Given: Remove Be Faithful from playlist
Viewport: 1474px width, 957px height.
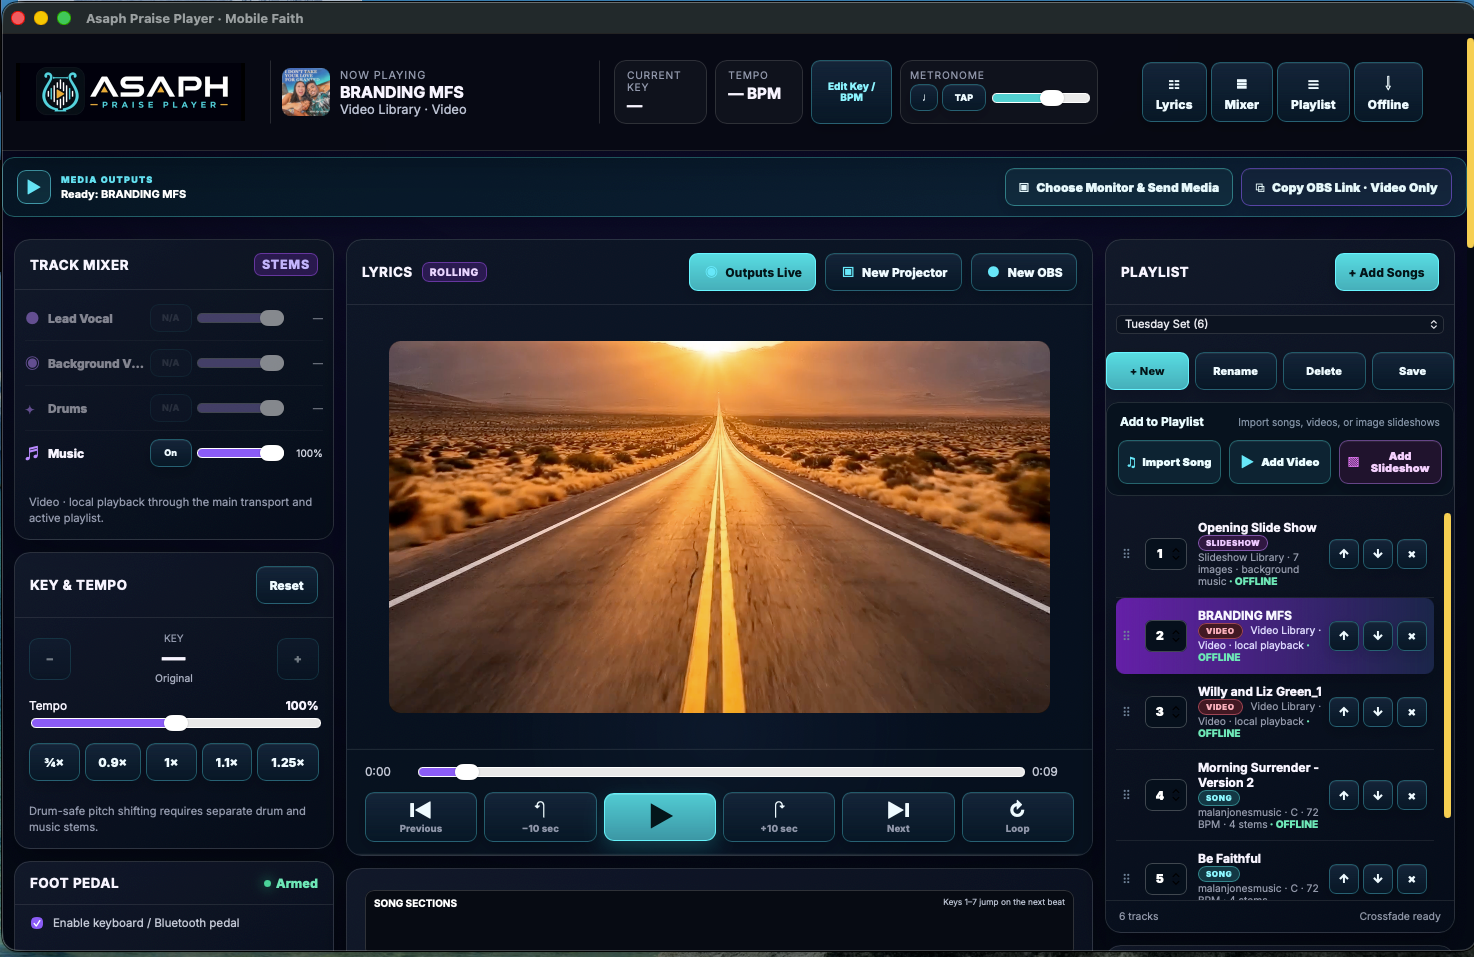Looking at the screenshot, I should [x=1412, y=879].
